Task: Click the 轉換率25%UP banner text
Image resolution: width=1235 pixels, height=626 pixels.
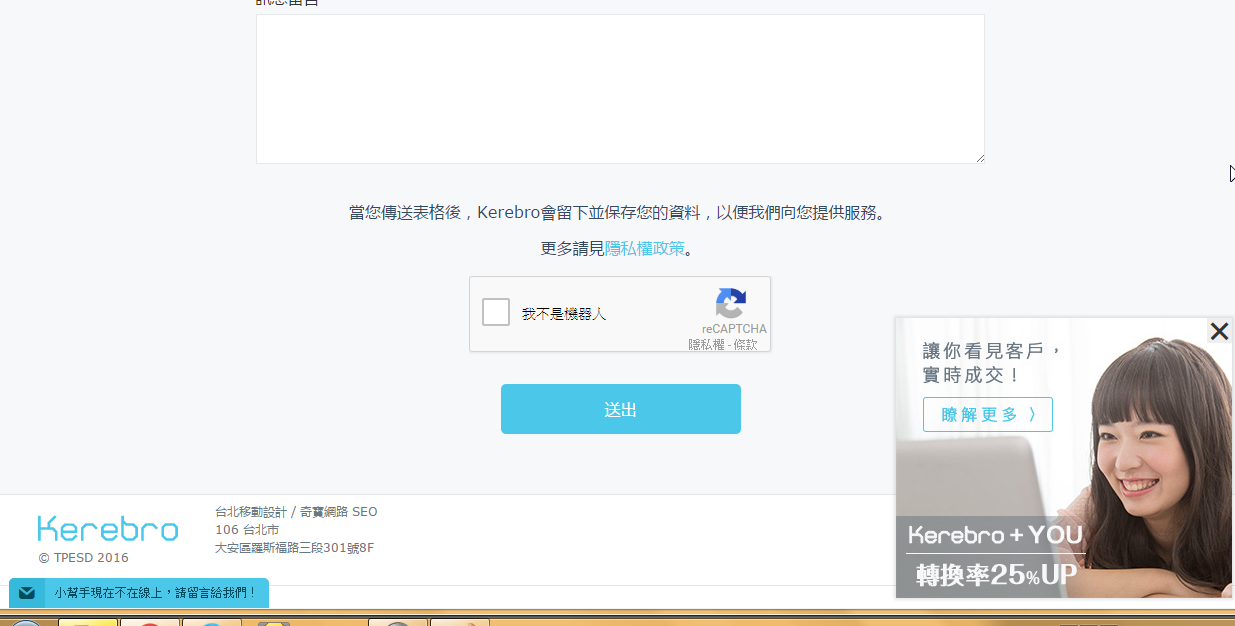Action: click(x=996, y=575)
